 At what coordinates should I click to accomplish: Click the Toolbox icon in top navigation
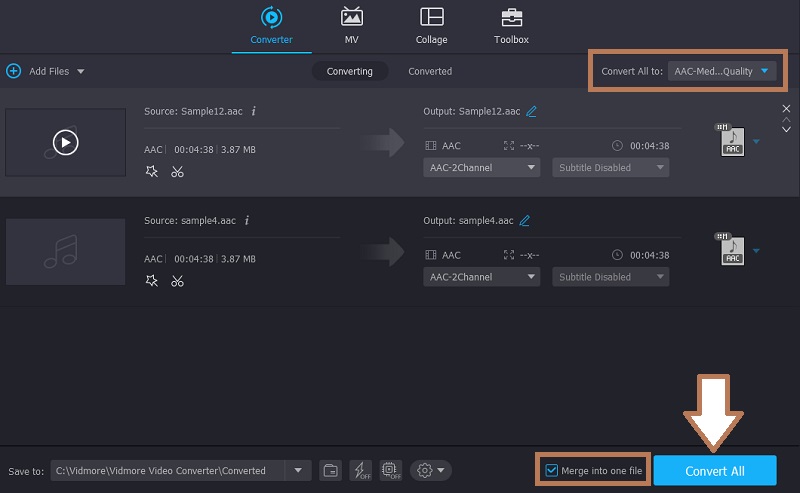[x=512, y=26]
